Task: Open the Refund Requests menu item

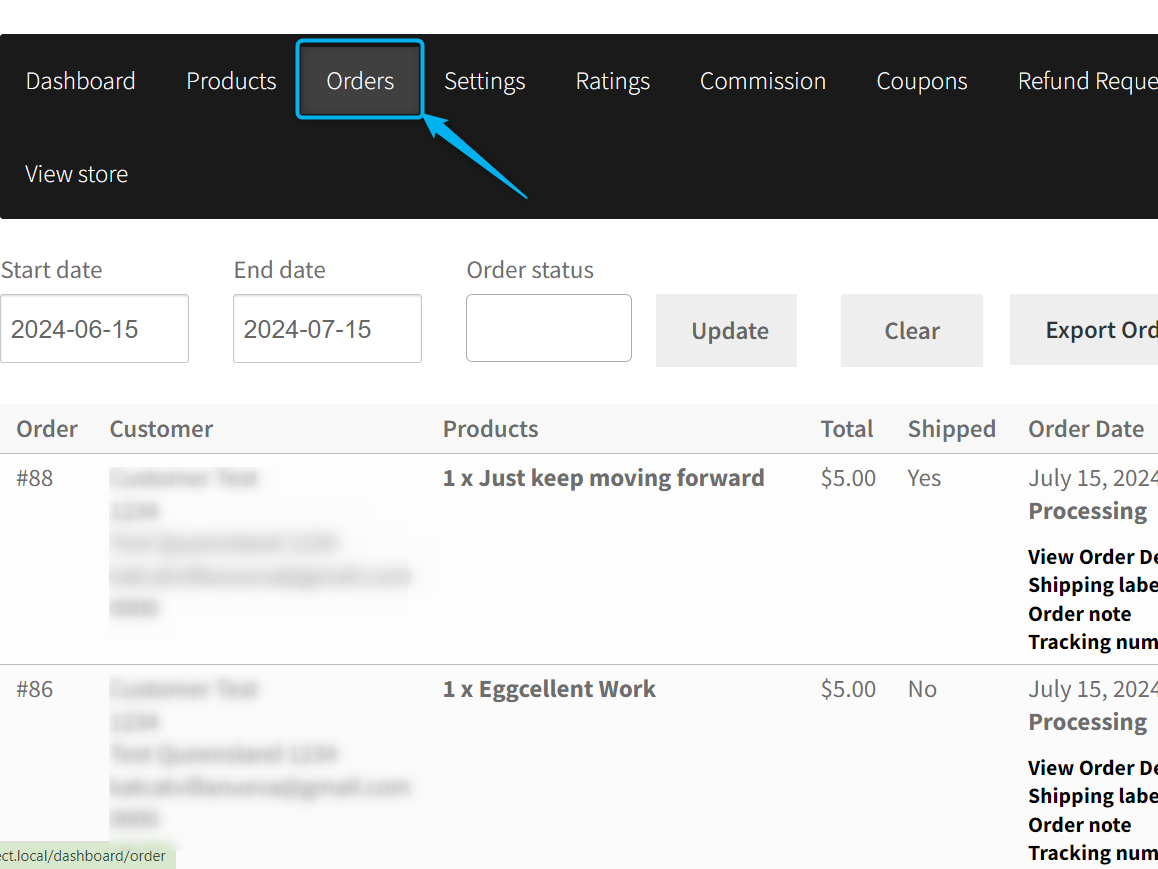Action: click(x=1086, y=81)
